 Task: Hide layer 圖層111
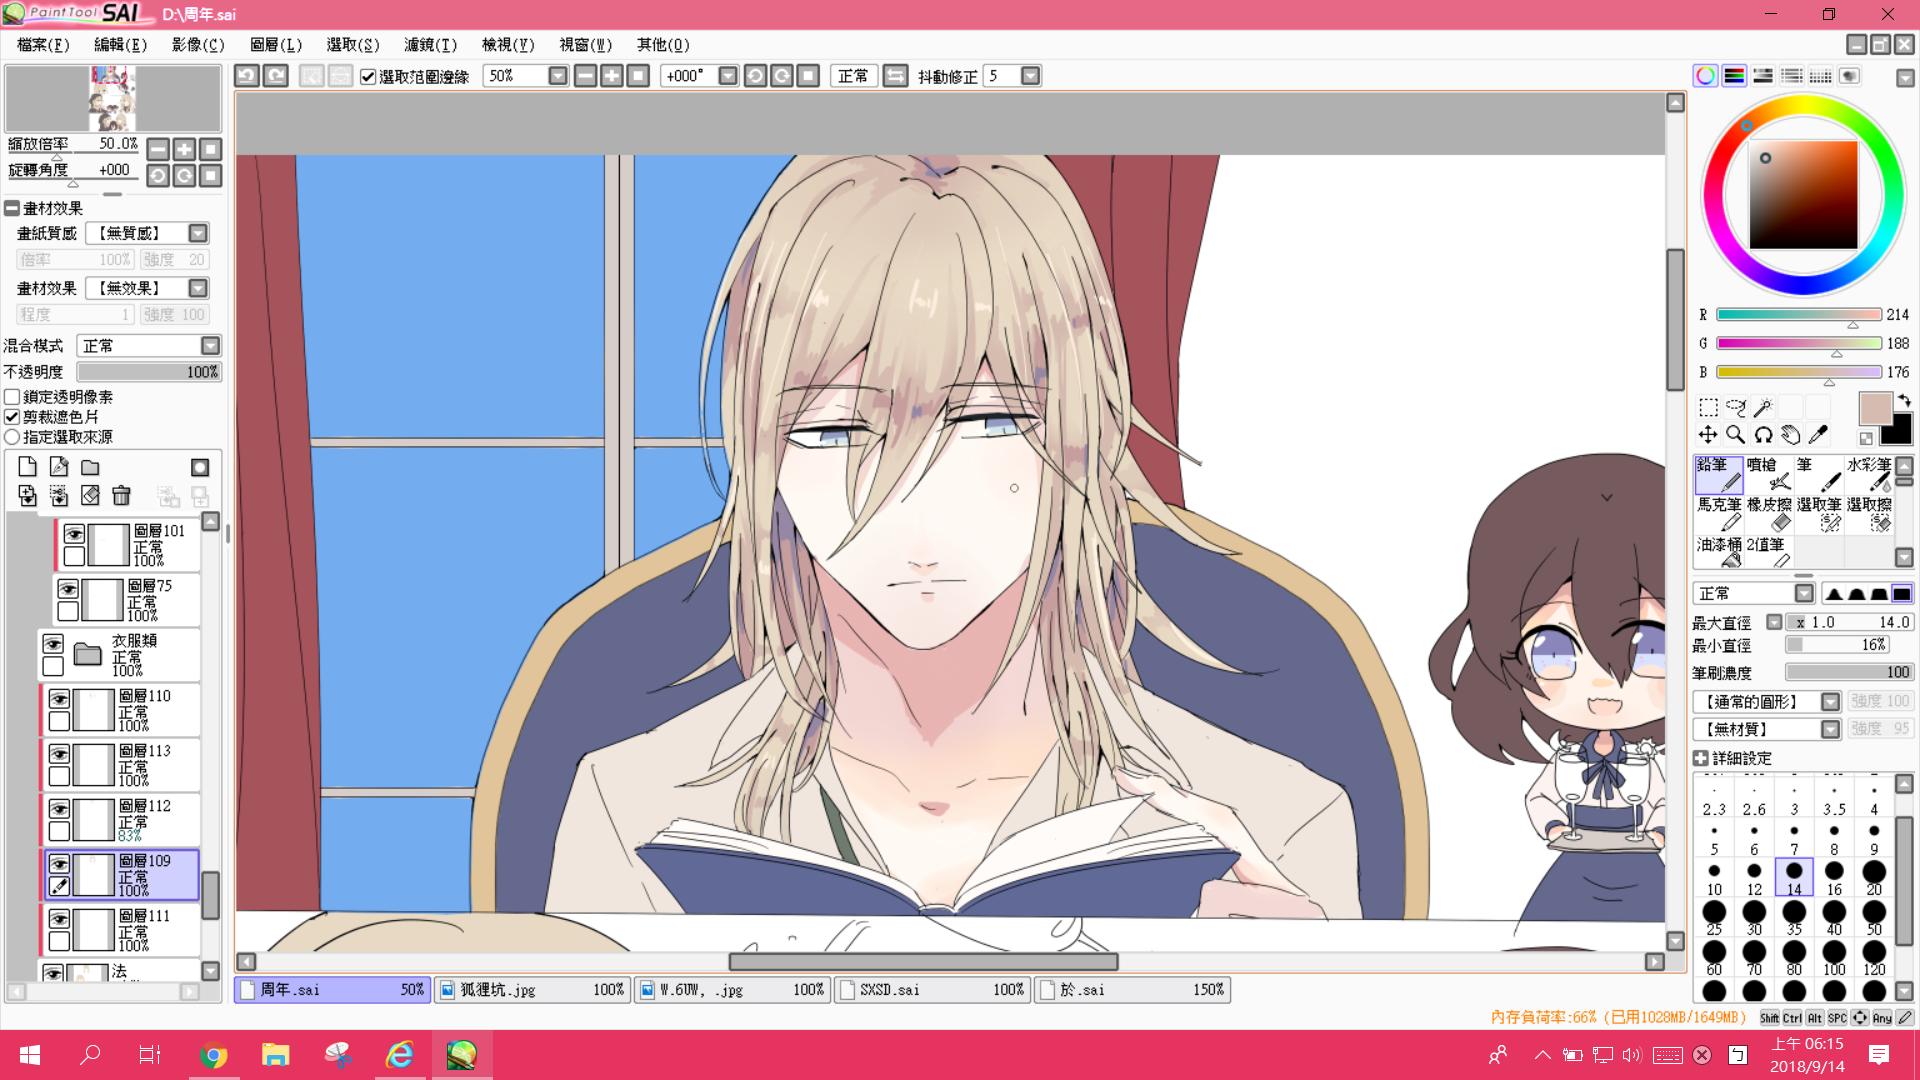click(x=59, y=919)
